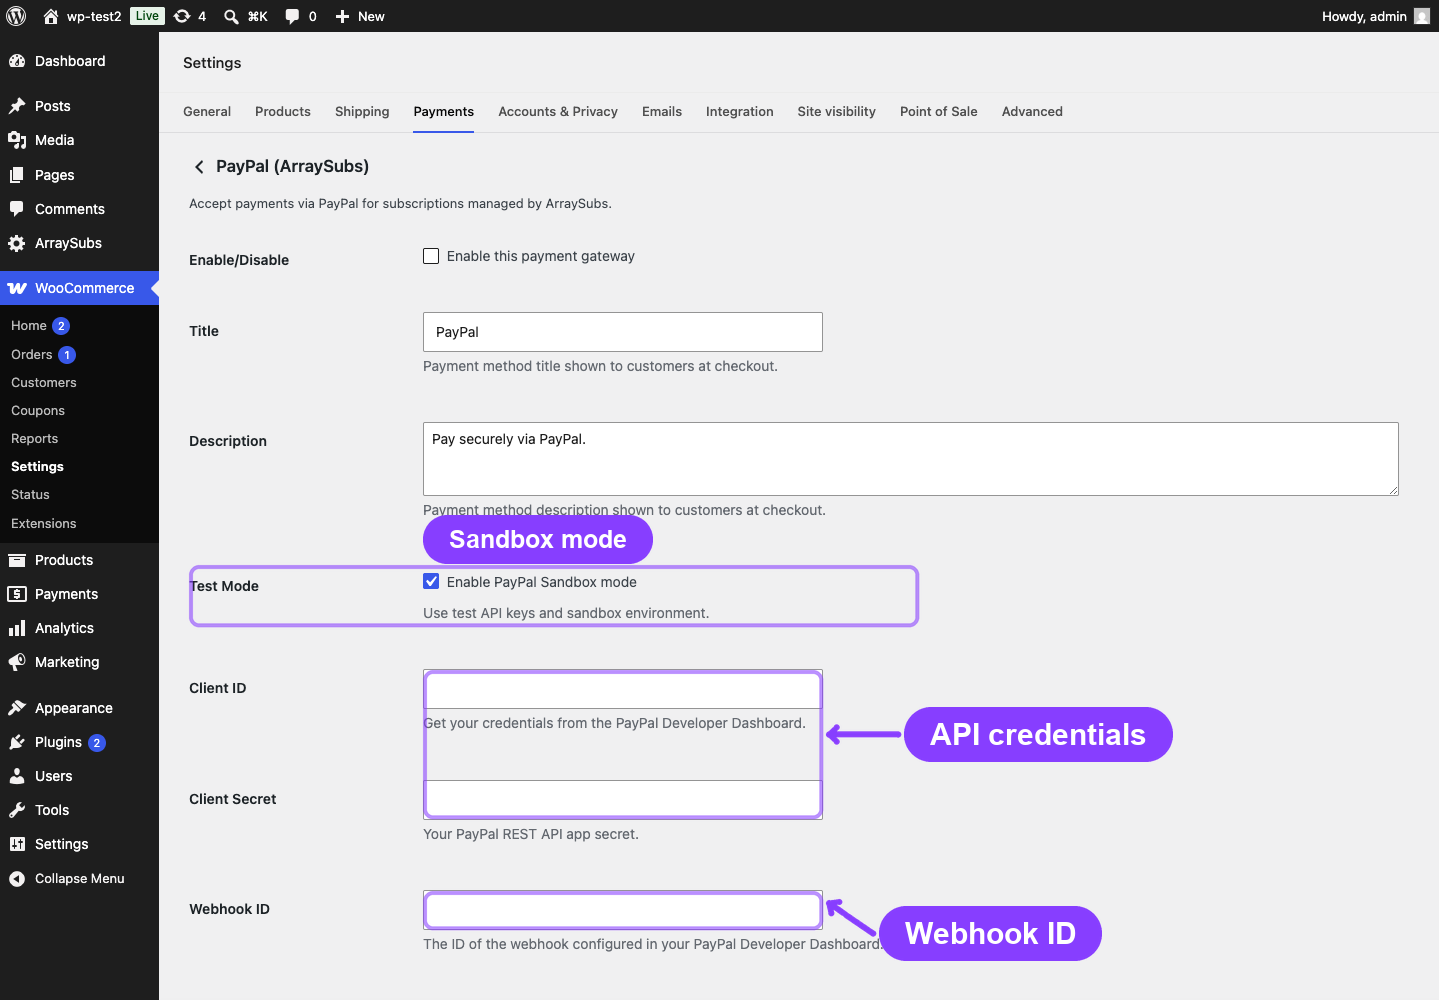Click the Client ID input field
The width and height of the screenshot is (1439, 1000).
click(623, 690)
